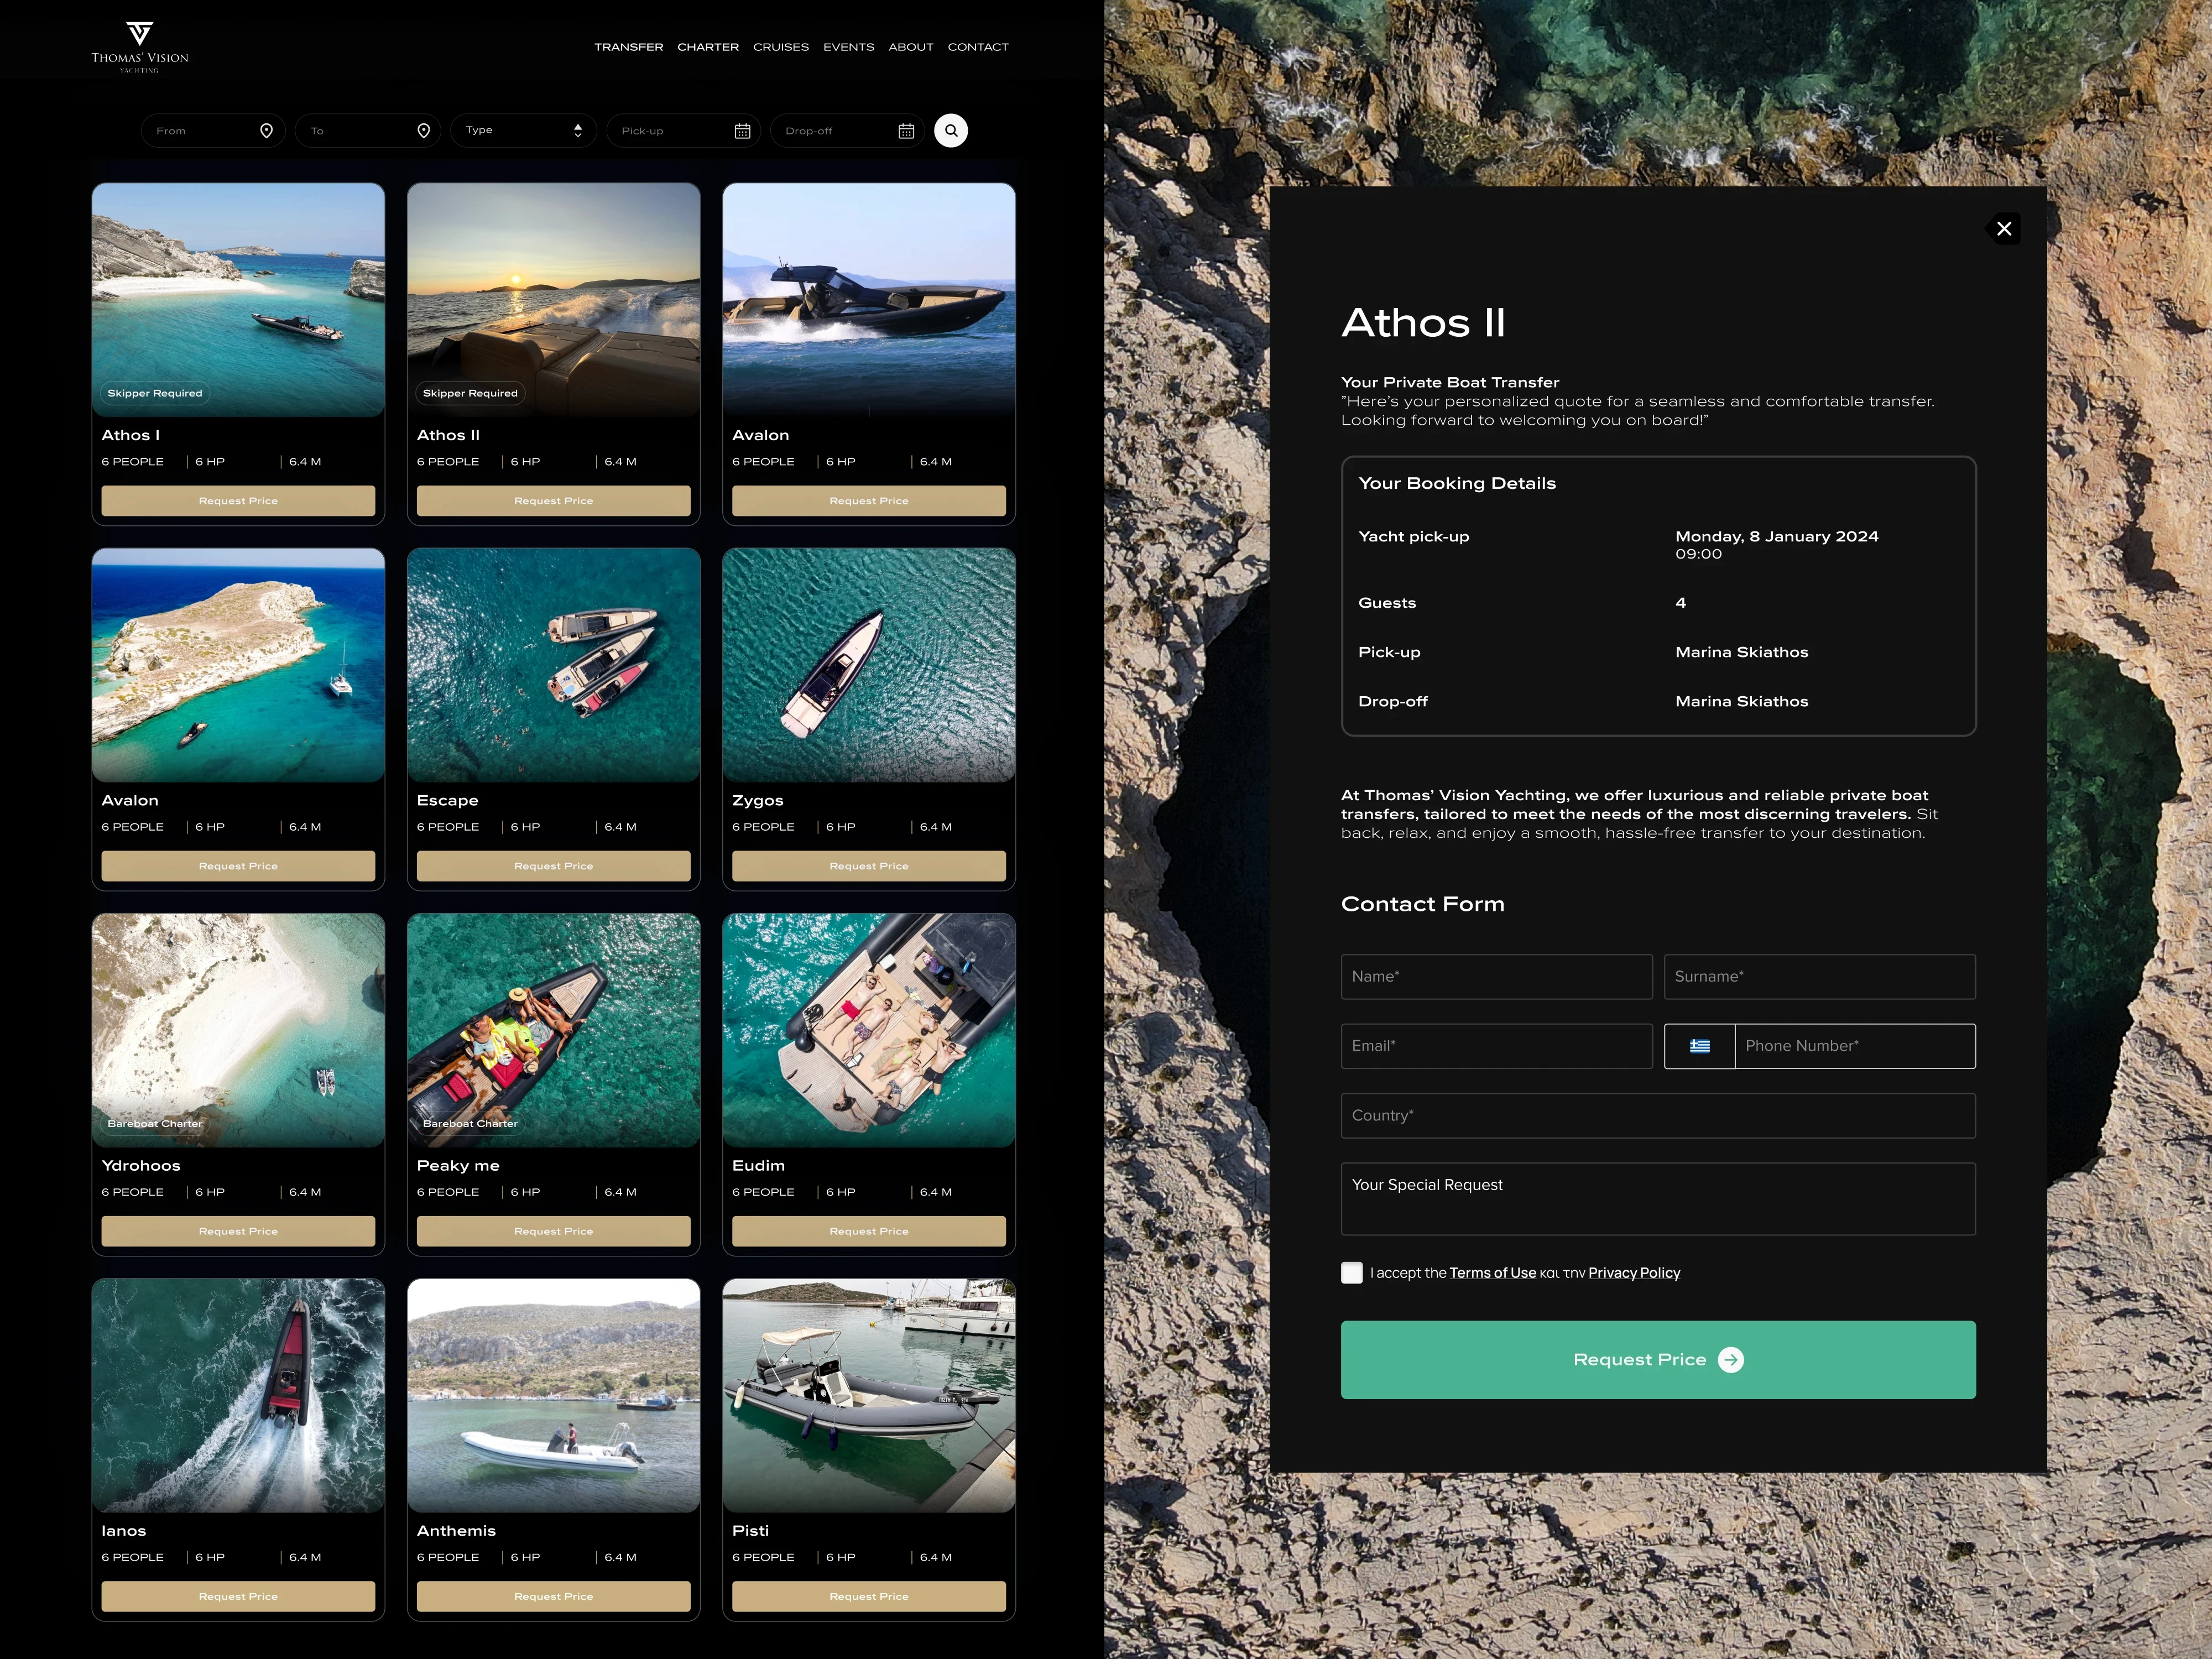The image size is (2212, 1659).
Task: Accept the Terms of Use checkbox
Action: (1351, 1273)
